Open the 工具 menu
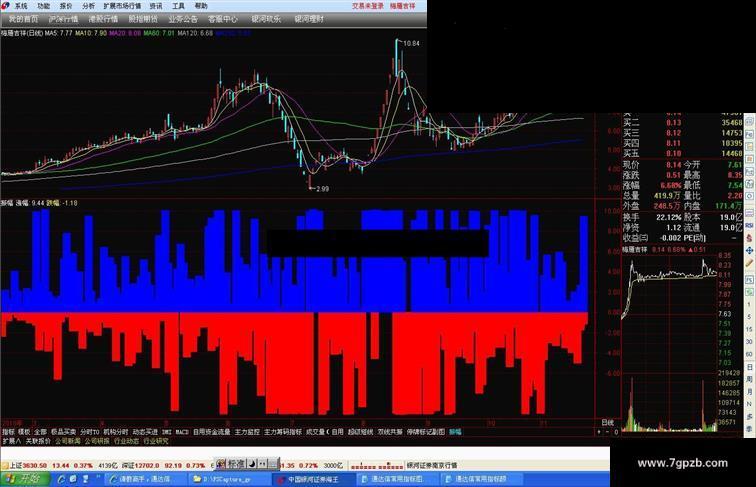The width and height of the screenshot is (756, 487). point(178,6)
